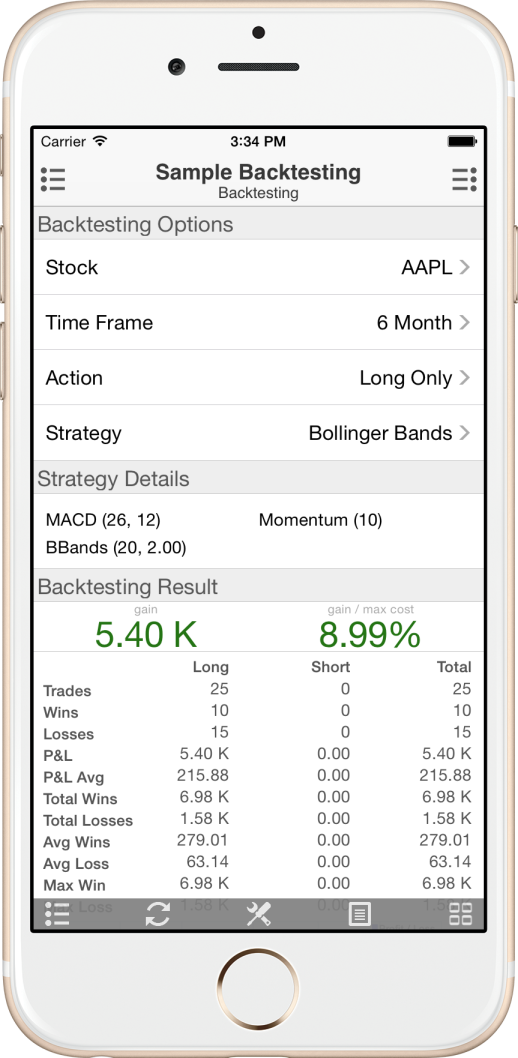Tap the battery indicator in status bar
Screen dimensions: 518x1058
click(x=462, y=142)
